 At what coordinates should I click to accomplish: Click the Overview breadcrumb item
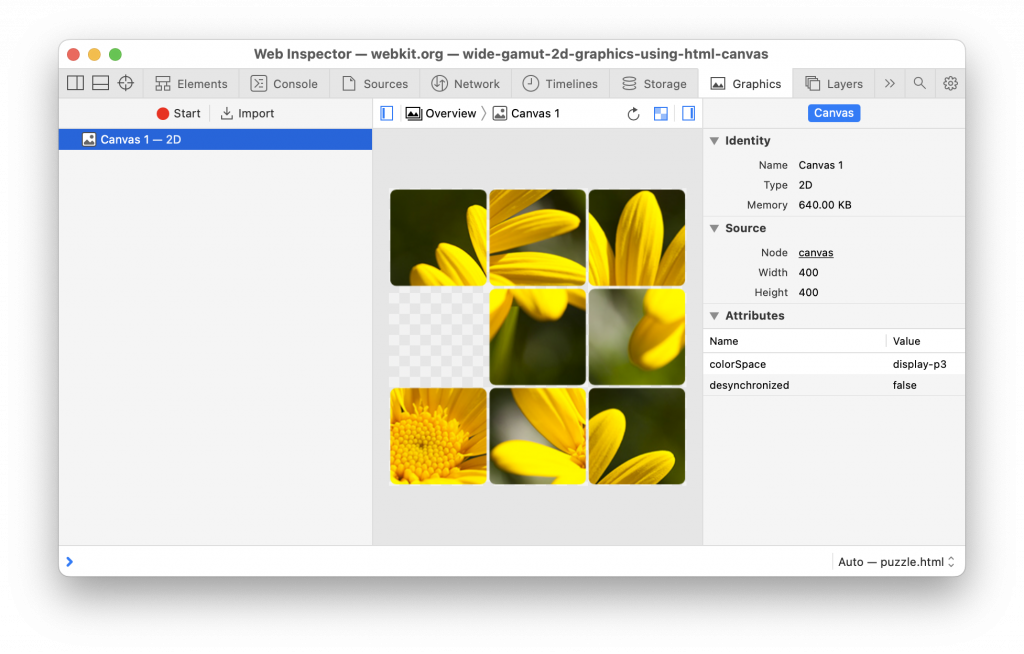[x=441, y=114]
